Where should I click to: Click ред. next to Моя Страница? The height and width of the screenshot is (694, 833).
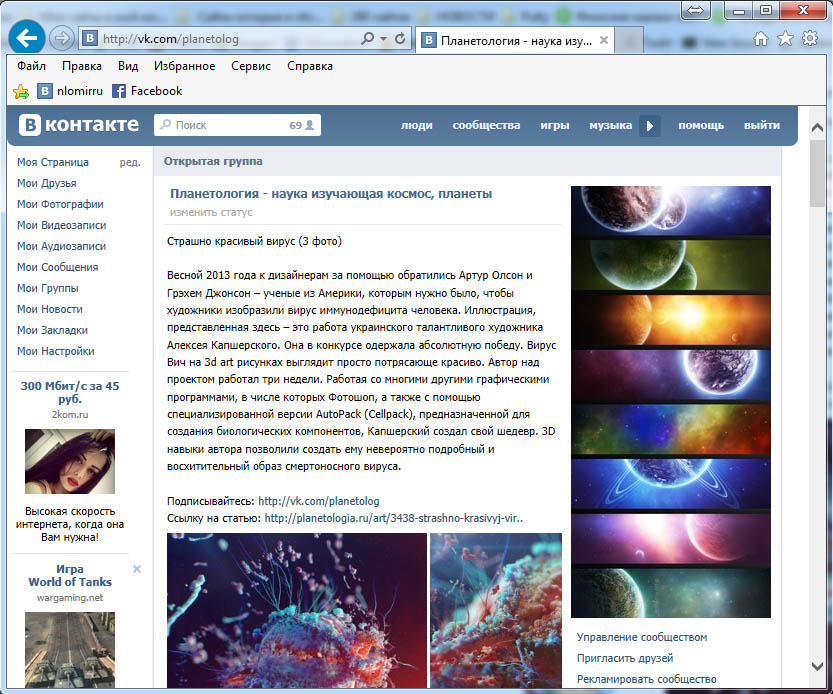(x=130, y=162)
